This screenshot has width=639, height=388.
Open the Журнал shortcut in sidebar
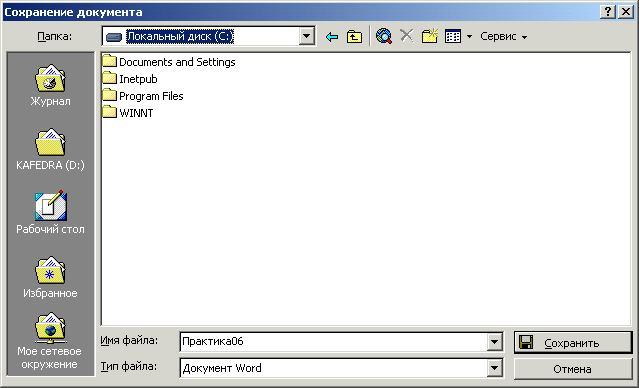pyautogui.click(x=50, y=86)
